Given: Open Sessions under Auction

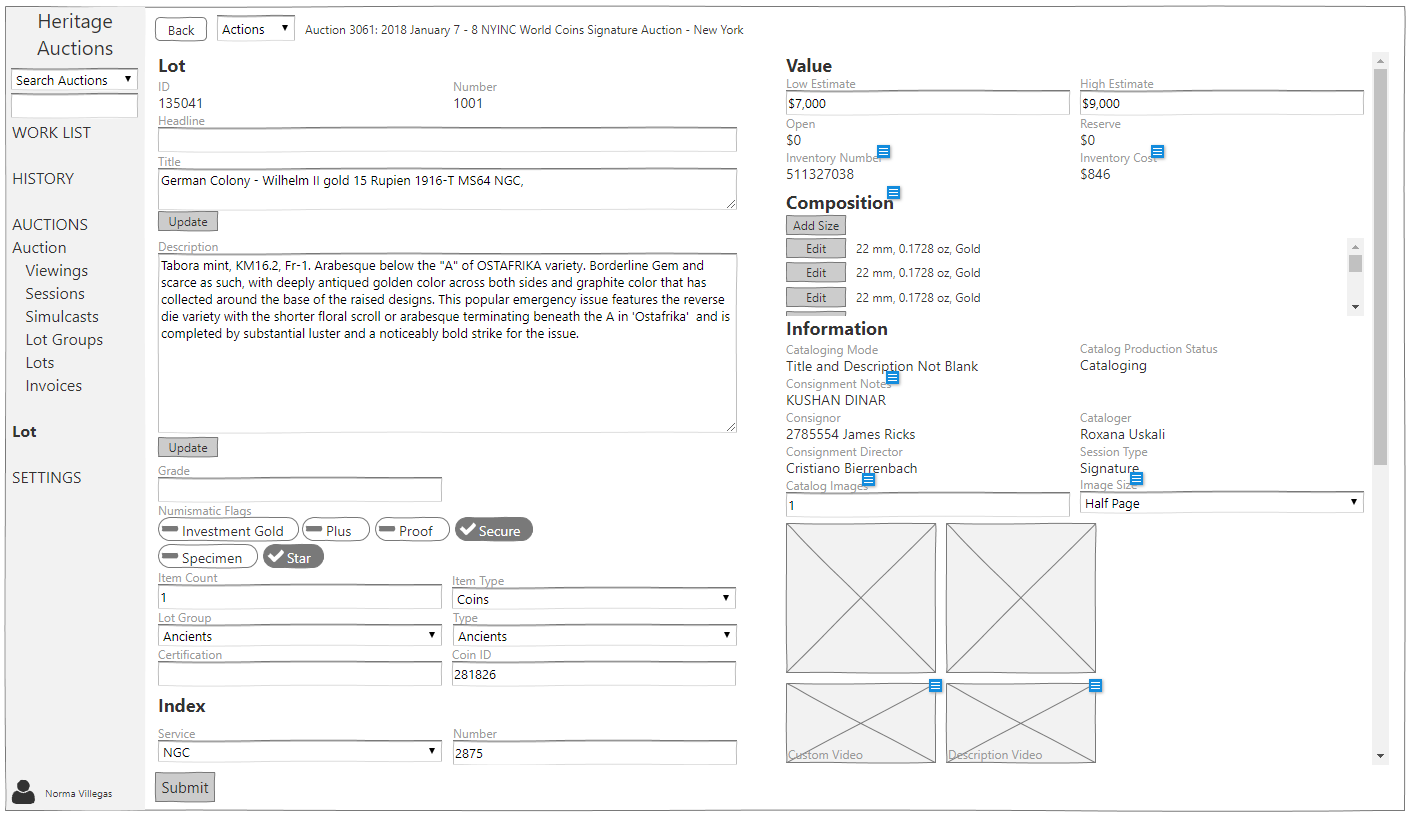Looking at the screenshot, I should click(55, 294).
